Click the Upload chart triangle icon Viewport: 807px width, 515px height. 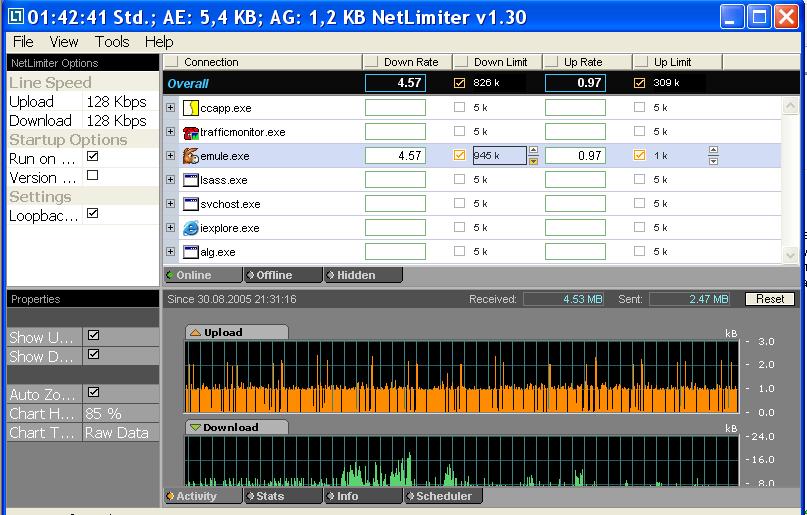click(x=195, y=333)
